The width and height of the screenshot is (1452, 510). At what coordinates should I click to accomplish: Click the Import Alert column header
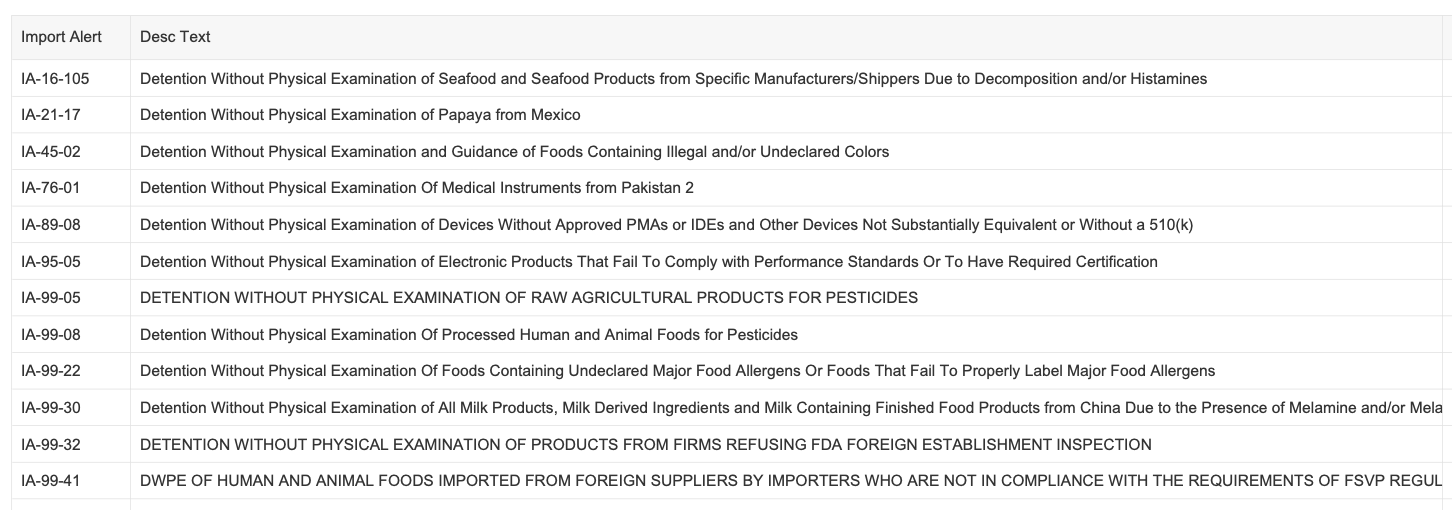click(61, 37)
